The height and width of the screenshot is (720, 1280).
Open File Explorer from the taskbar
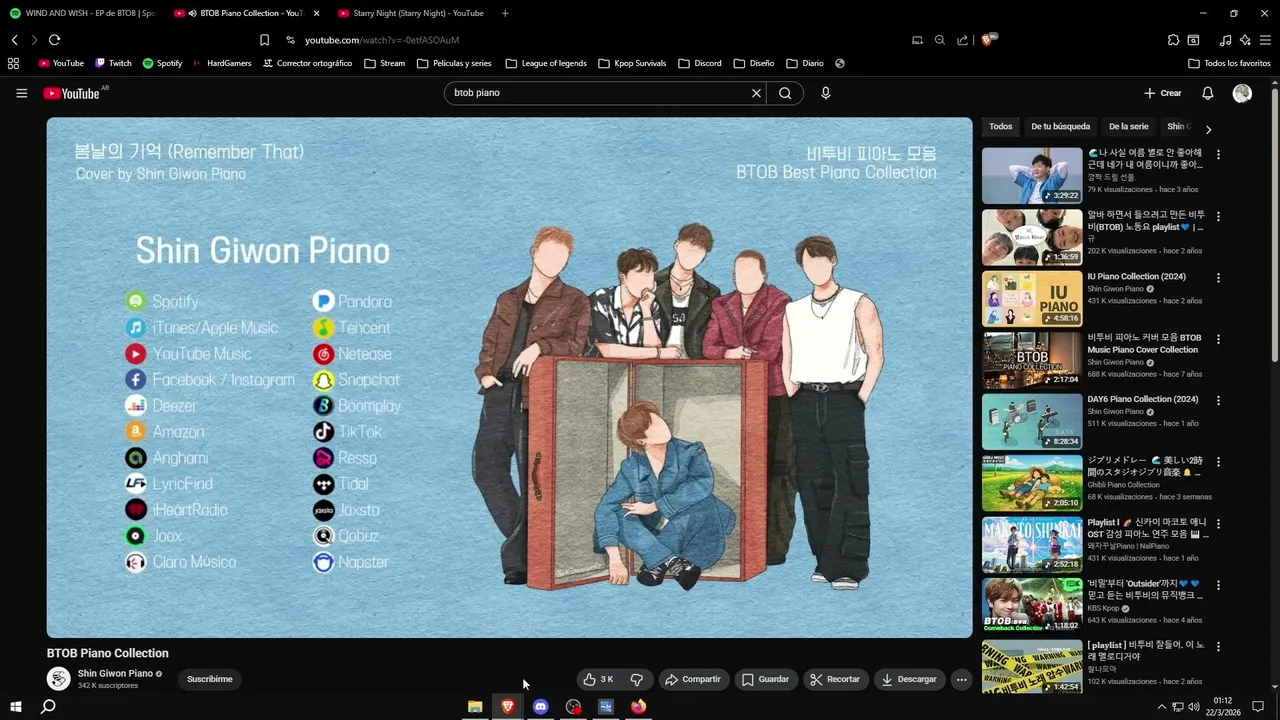point(475,707)
